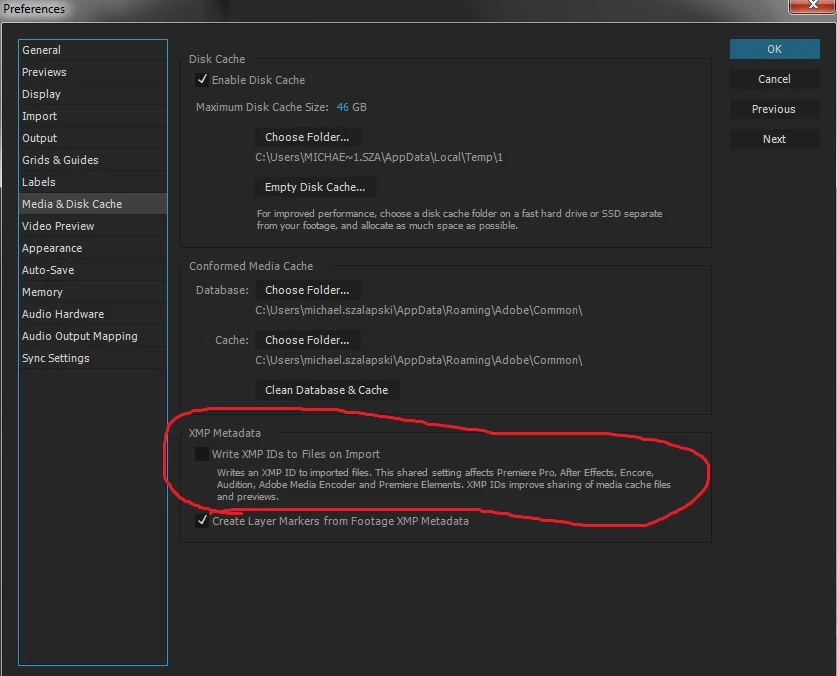The height and width of the screenshot is (676, 837).
Task: Click the Disk Cache section heading
Action: [x=217, y=59]
